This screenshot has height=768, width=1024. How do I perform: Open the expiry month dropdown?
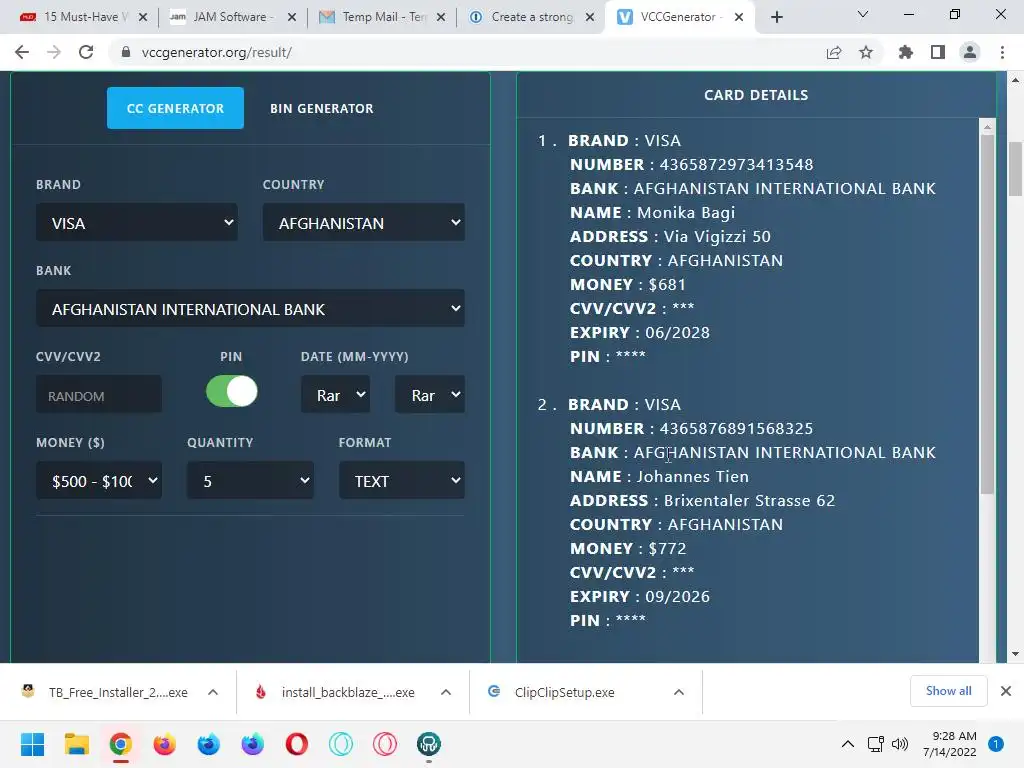[335, 394]
